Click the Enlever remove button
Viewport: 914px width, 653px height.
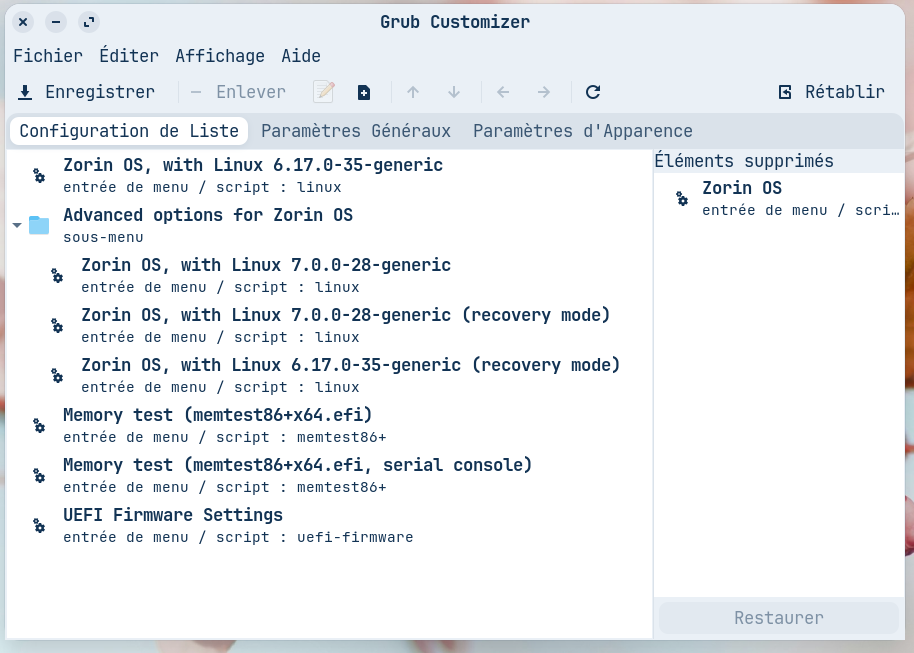pyautogui.click(x=238, y=92)
